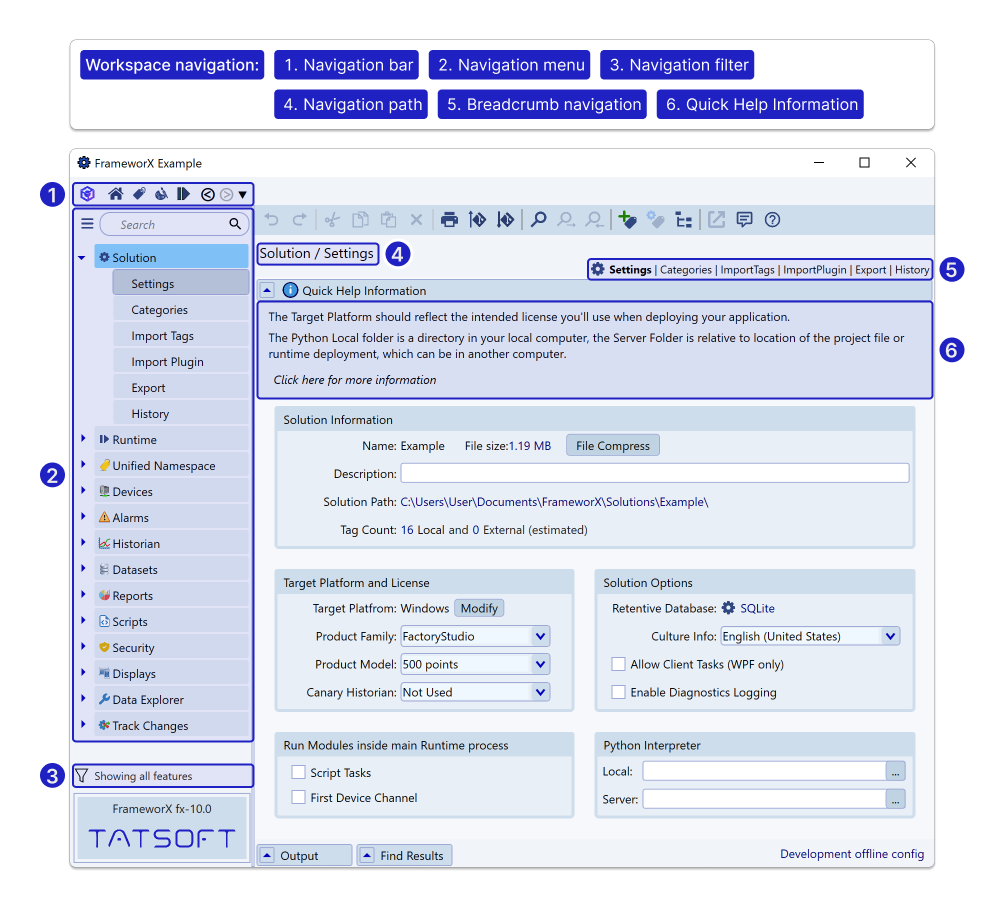The image size is (1005, 907).
Task: Open the Canary Historian dropdown
Action: click(x=540, y=692)
